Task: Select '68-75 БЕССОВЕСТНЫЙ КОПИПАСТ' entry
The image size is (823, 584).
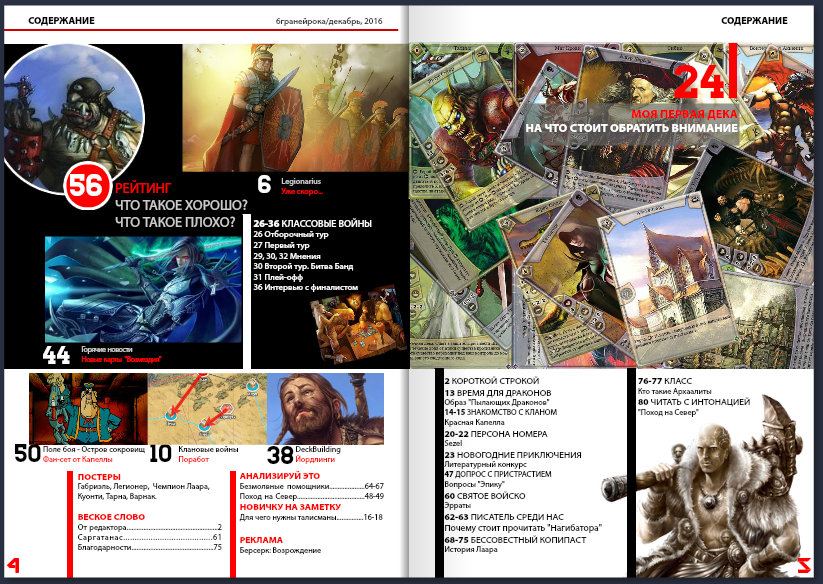Action: coord(515,540)
